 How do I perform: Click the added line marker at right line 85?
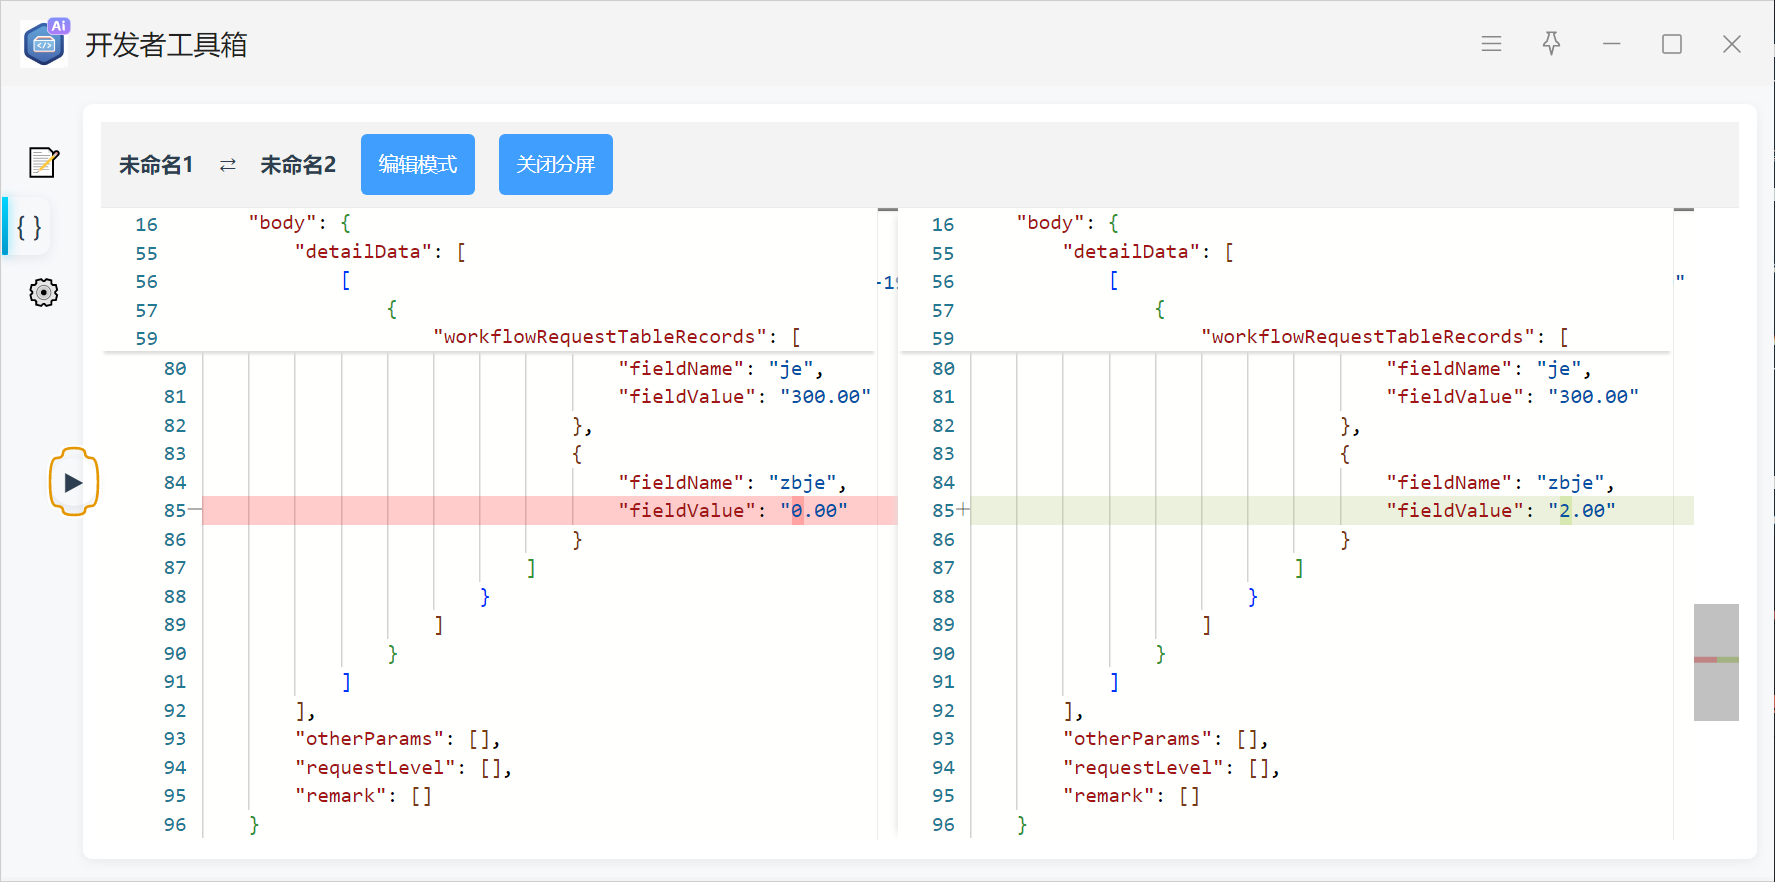coord(963,510)
